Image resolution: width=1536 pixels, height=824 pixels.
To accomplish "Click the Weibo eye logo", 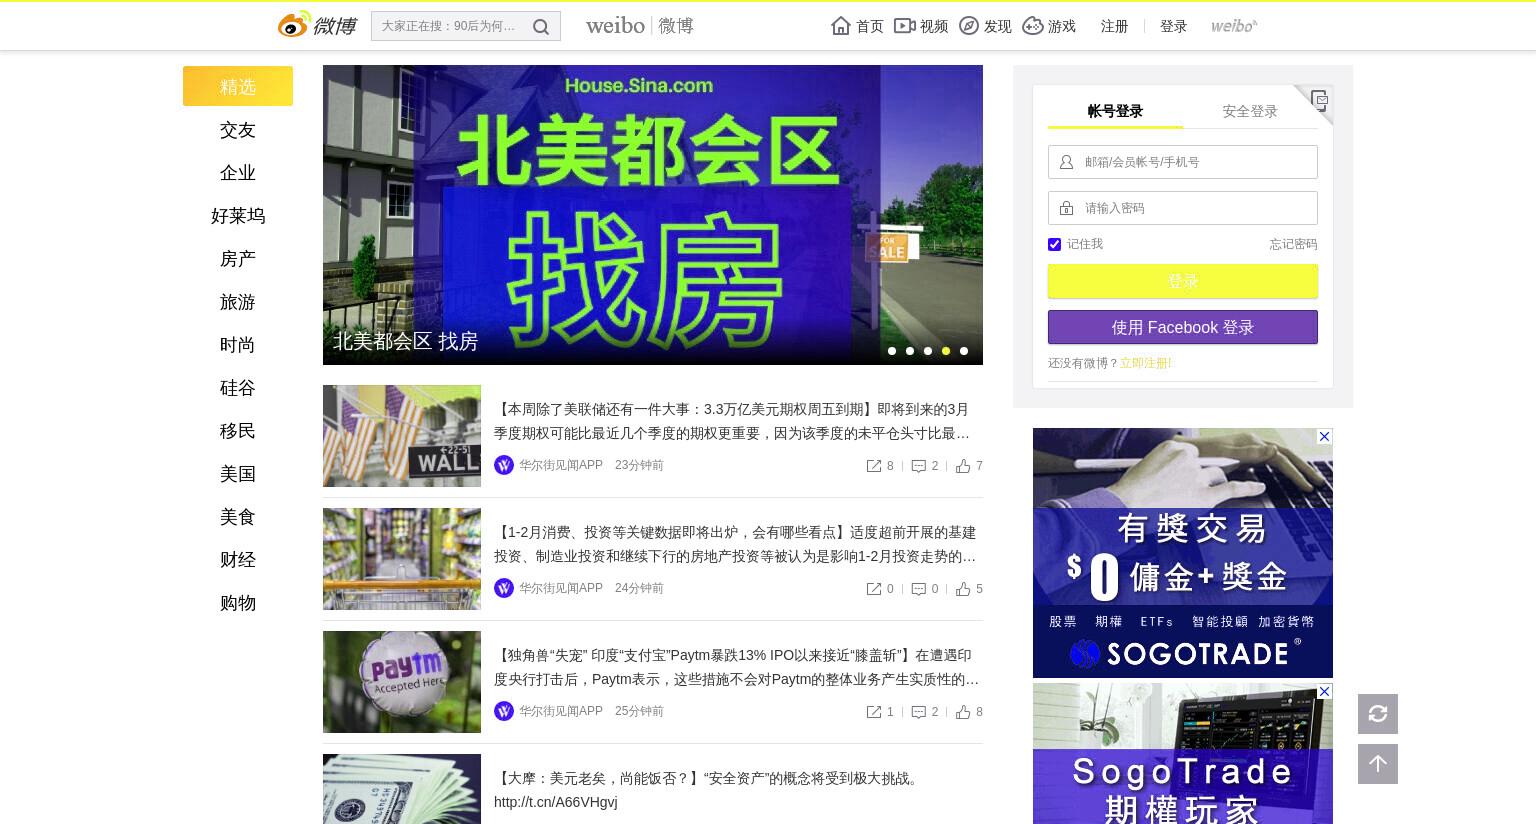I will click(x=294, y=25).
